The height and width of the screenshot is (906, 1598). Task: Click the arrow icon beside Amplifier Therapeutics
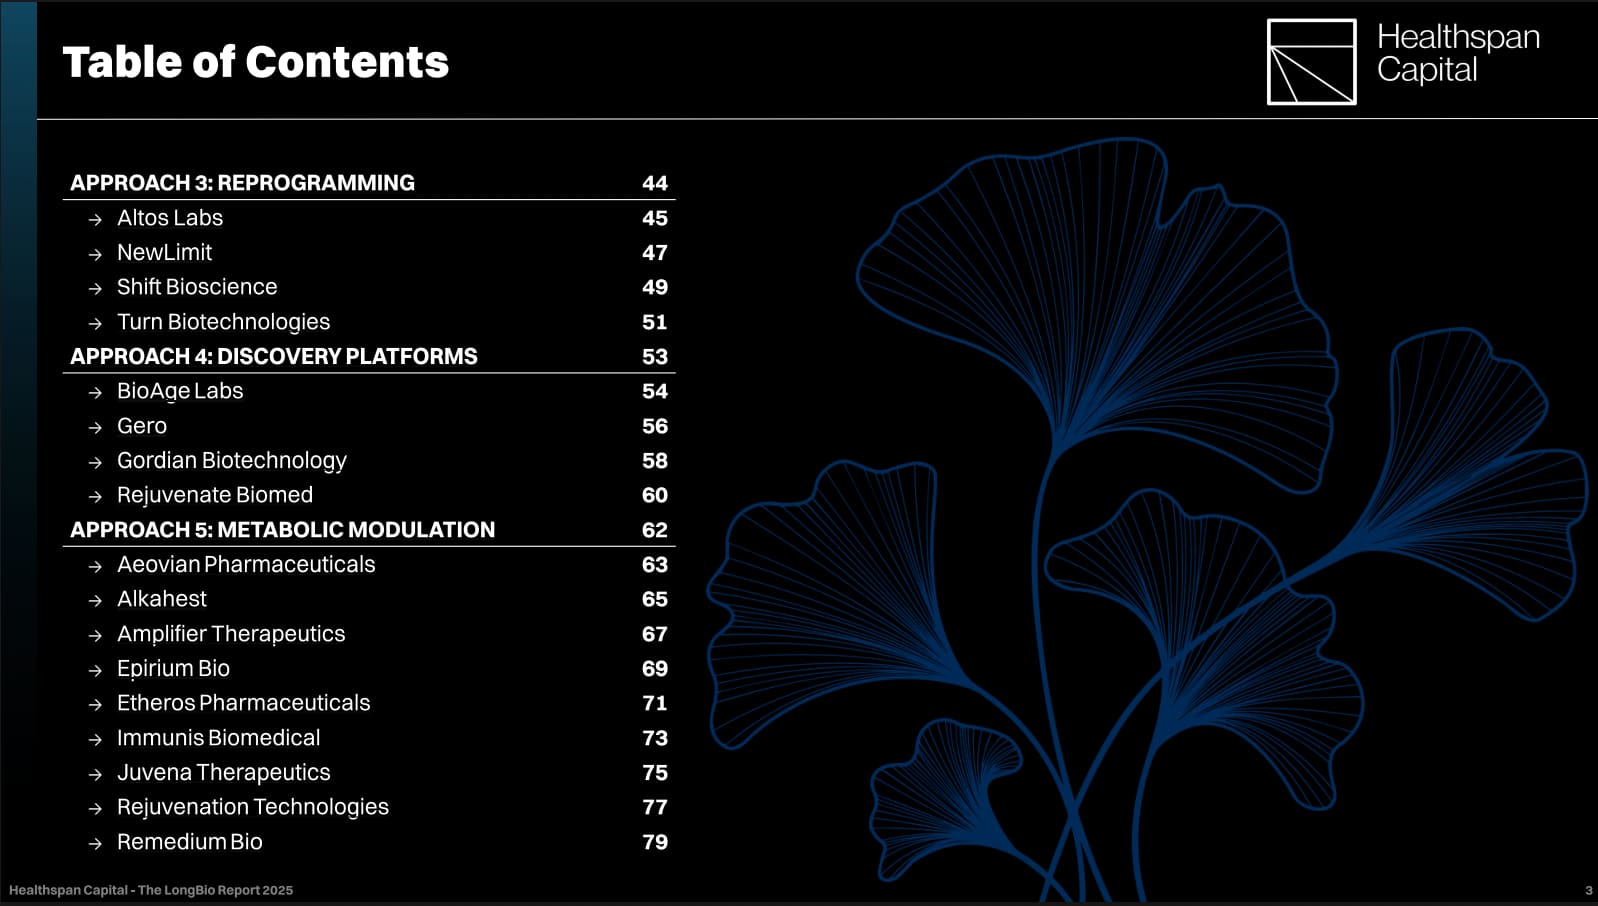point(95,636)
